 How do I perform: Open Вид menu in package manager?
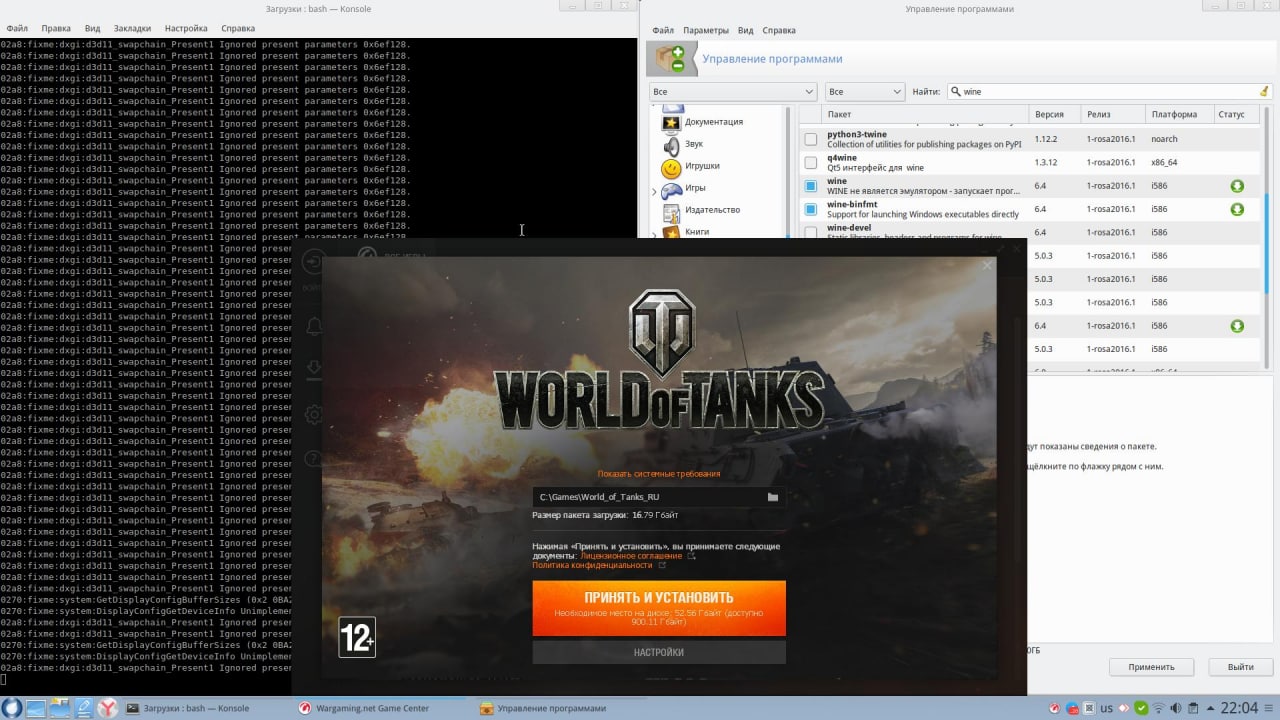(x=746, y=30)
